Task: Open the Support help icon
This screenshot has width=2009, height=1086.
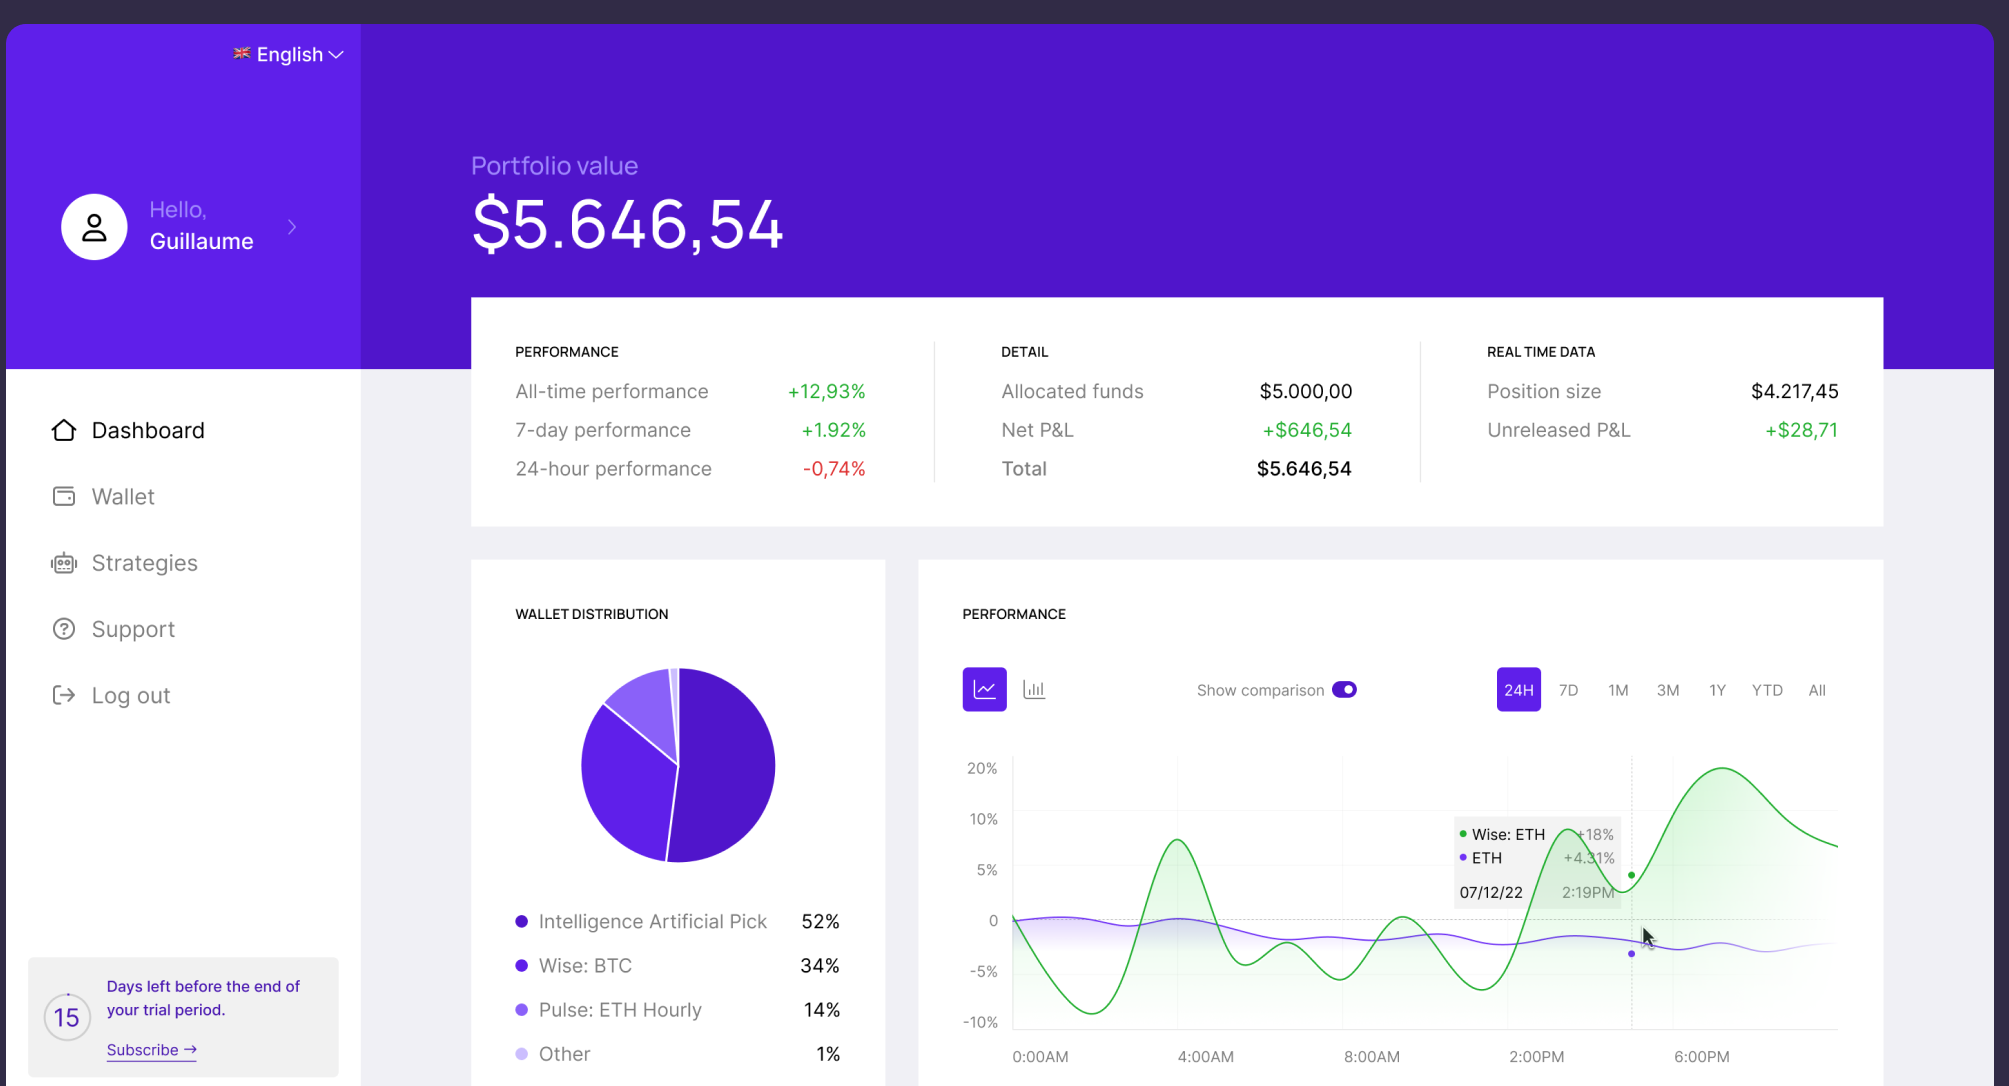Action: click(x=63, y=628)
